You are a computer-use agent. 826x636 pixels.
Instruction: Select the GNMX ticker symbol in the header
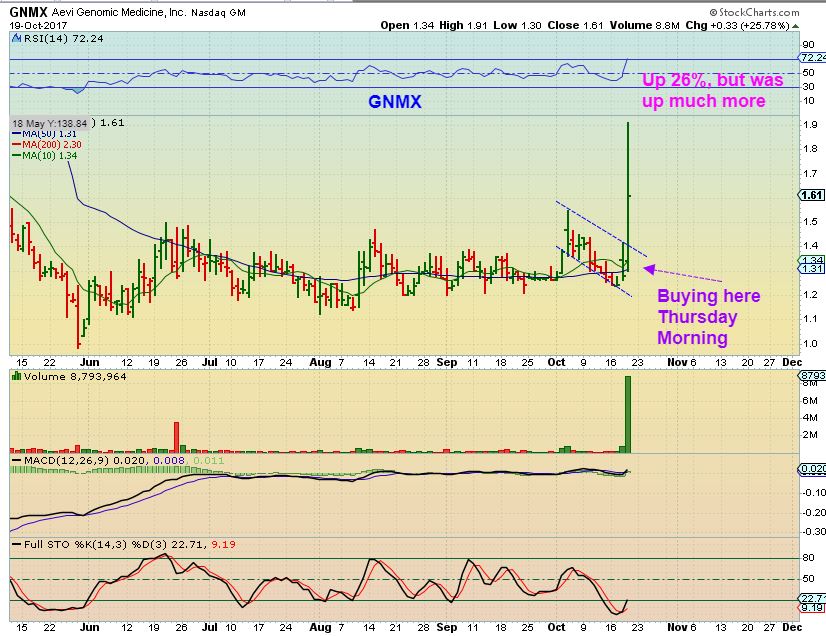point(28,12)
